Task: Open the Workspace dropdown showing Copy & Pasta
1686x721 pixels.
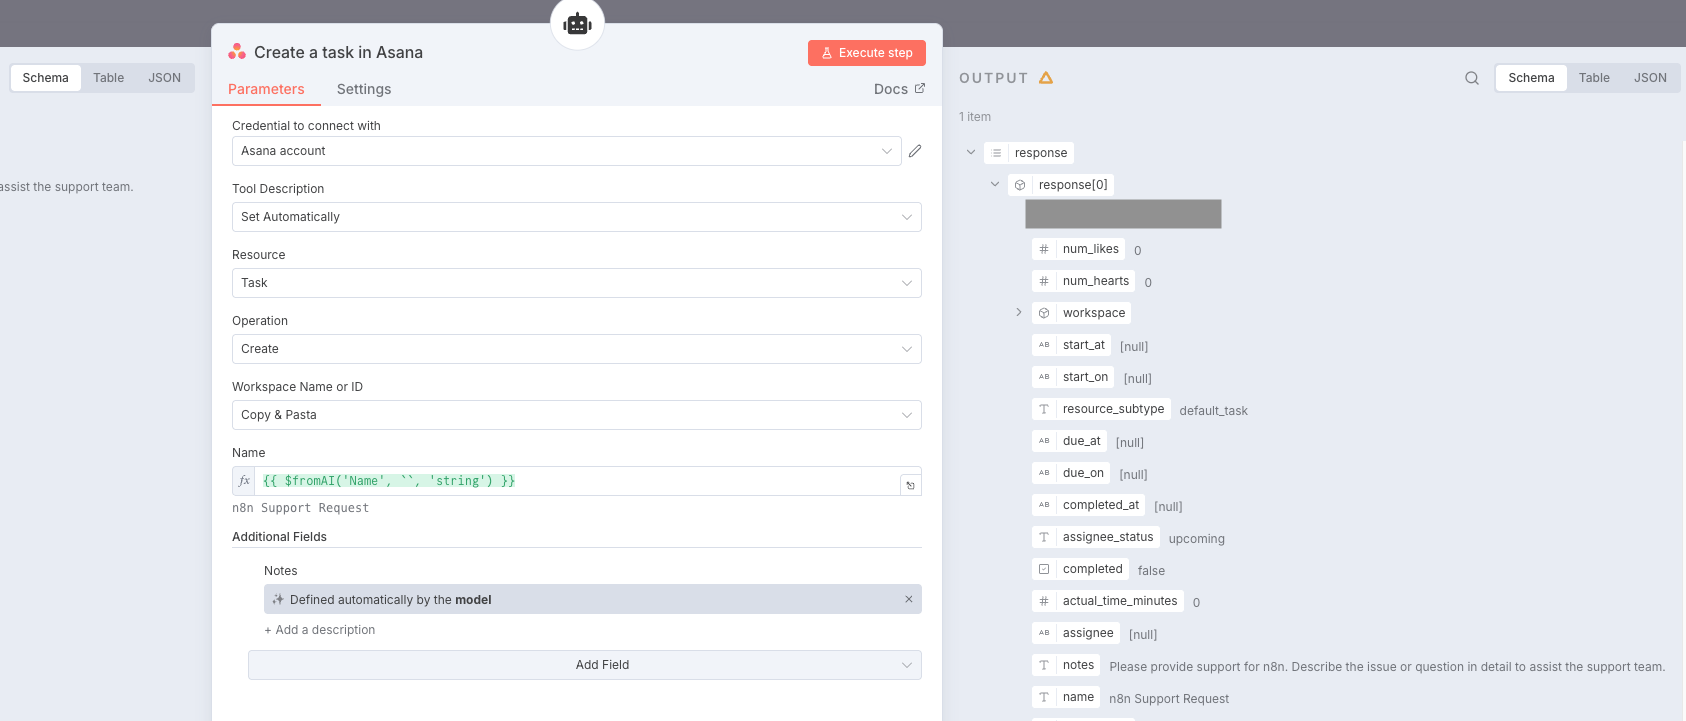Action: [577, 415]
